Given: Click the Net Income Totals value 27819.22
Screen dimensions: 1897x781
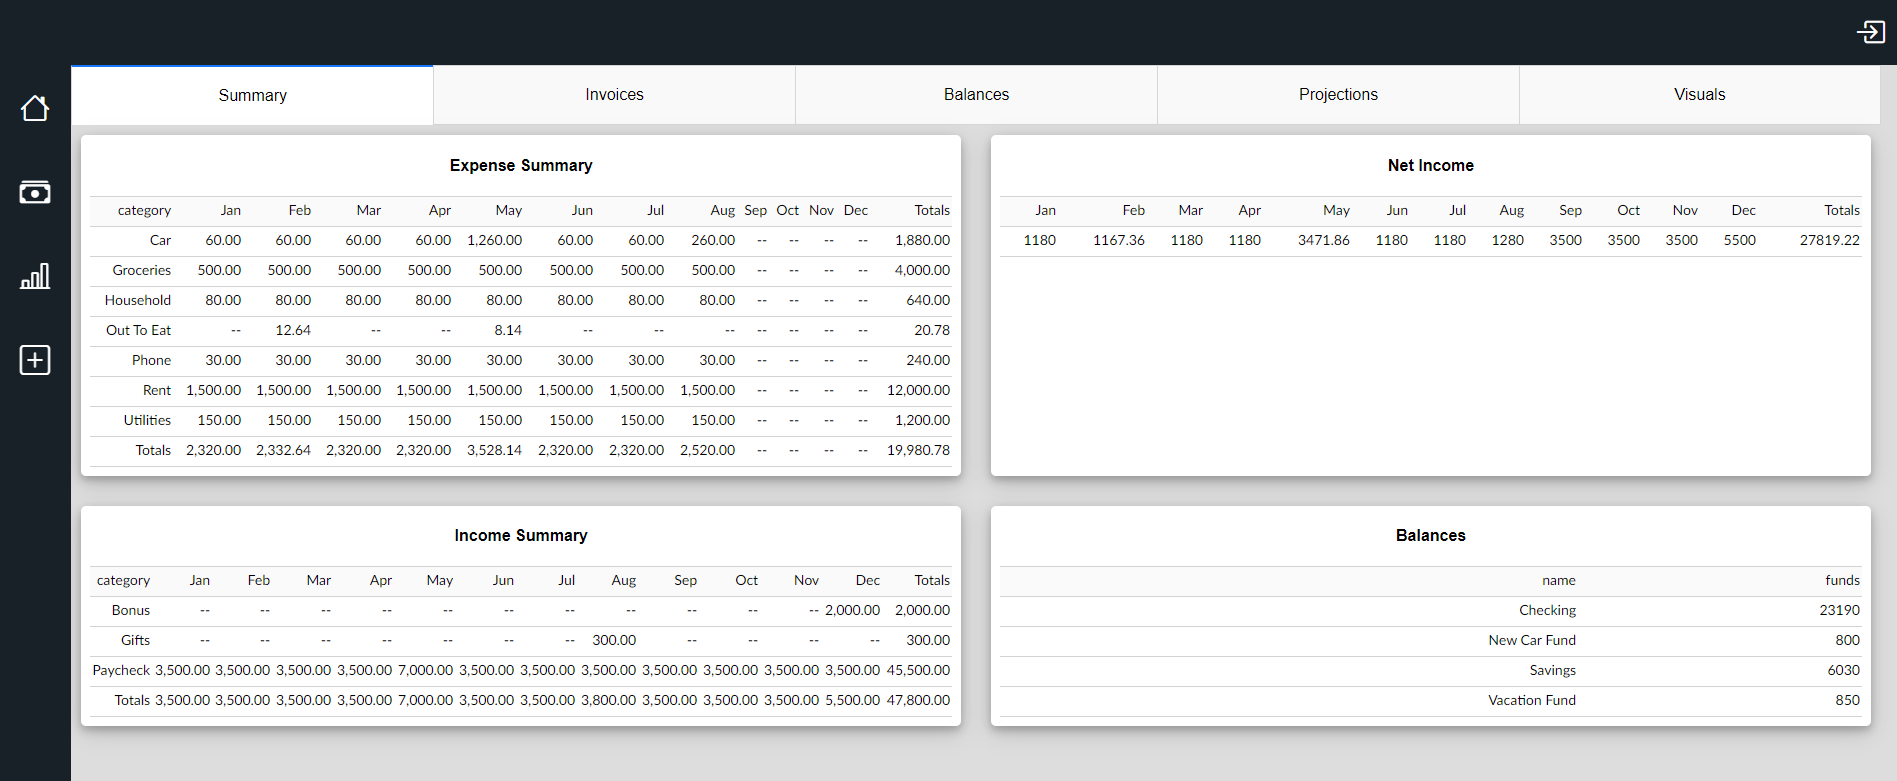Looking at the screenshot, I should click(1829, 241).
